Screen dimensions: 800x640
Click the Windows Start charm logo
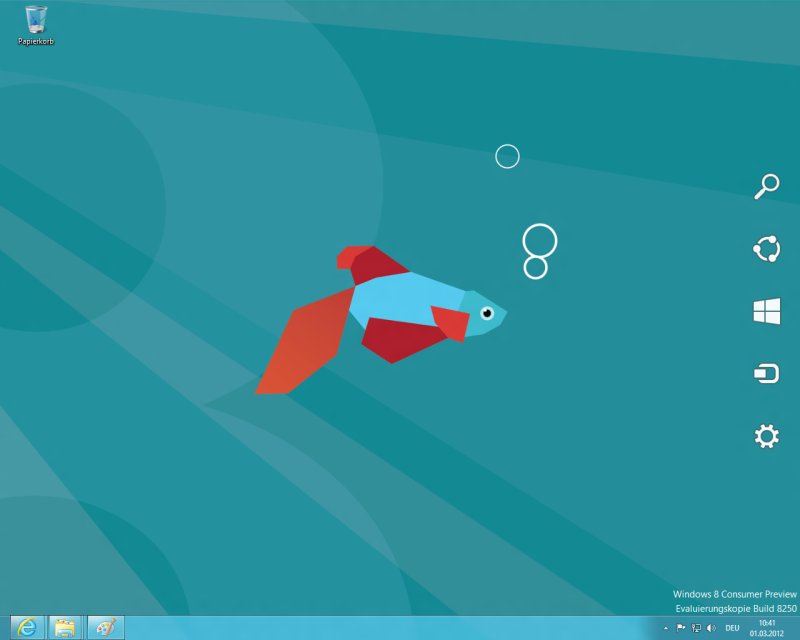pos(767,311)
